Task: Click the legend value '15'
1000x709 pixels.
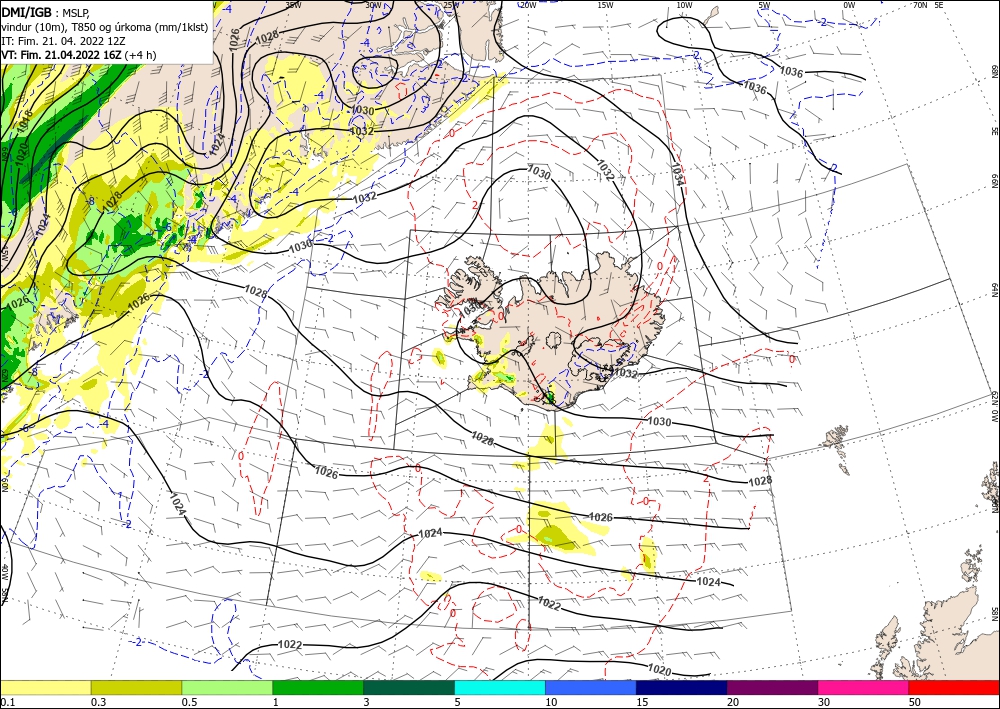Action: (x=642, y=702)
